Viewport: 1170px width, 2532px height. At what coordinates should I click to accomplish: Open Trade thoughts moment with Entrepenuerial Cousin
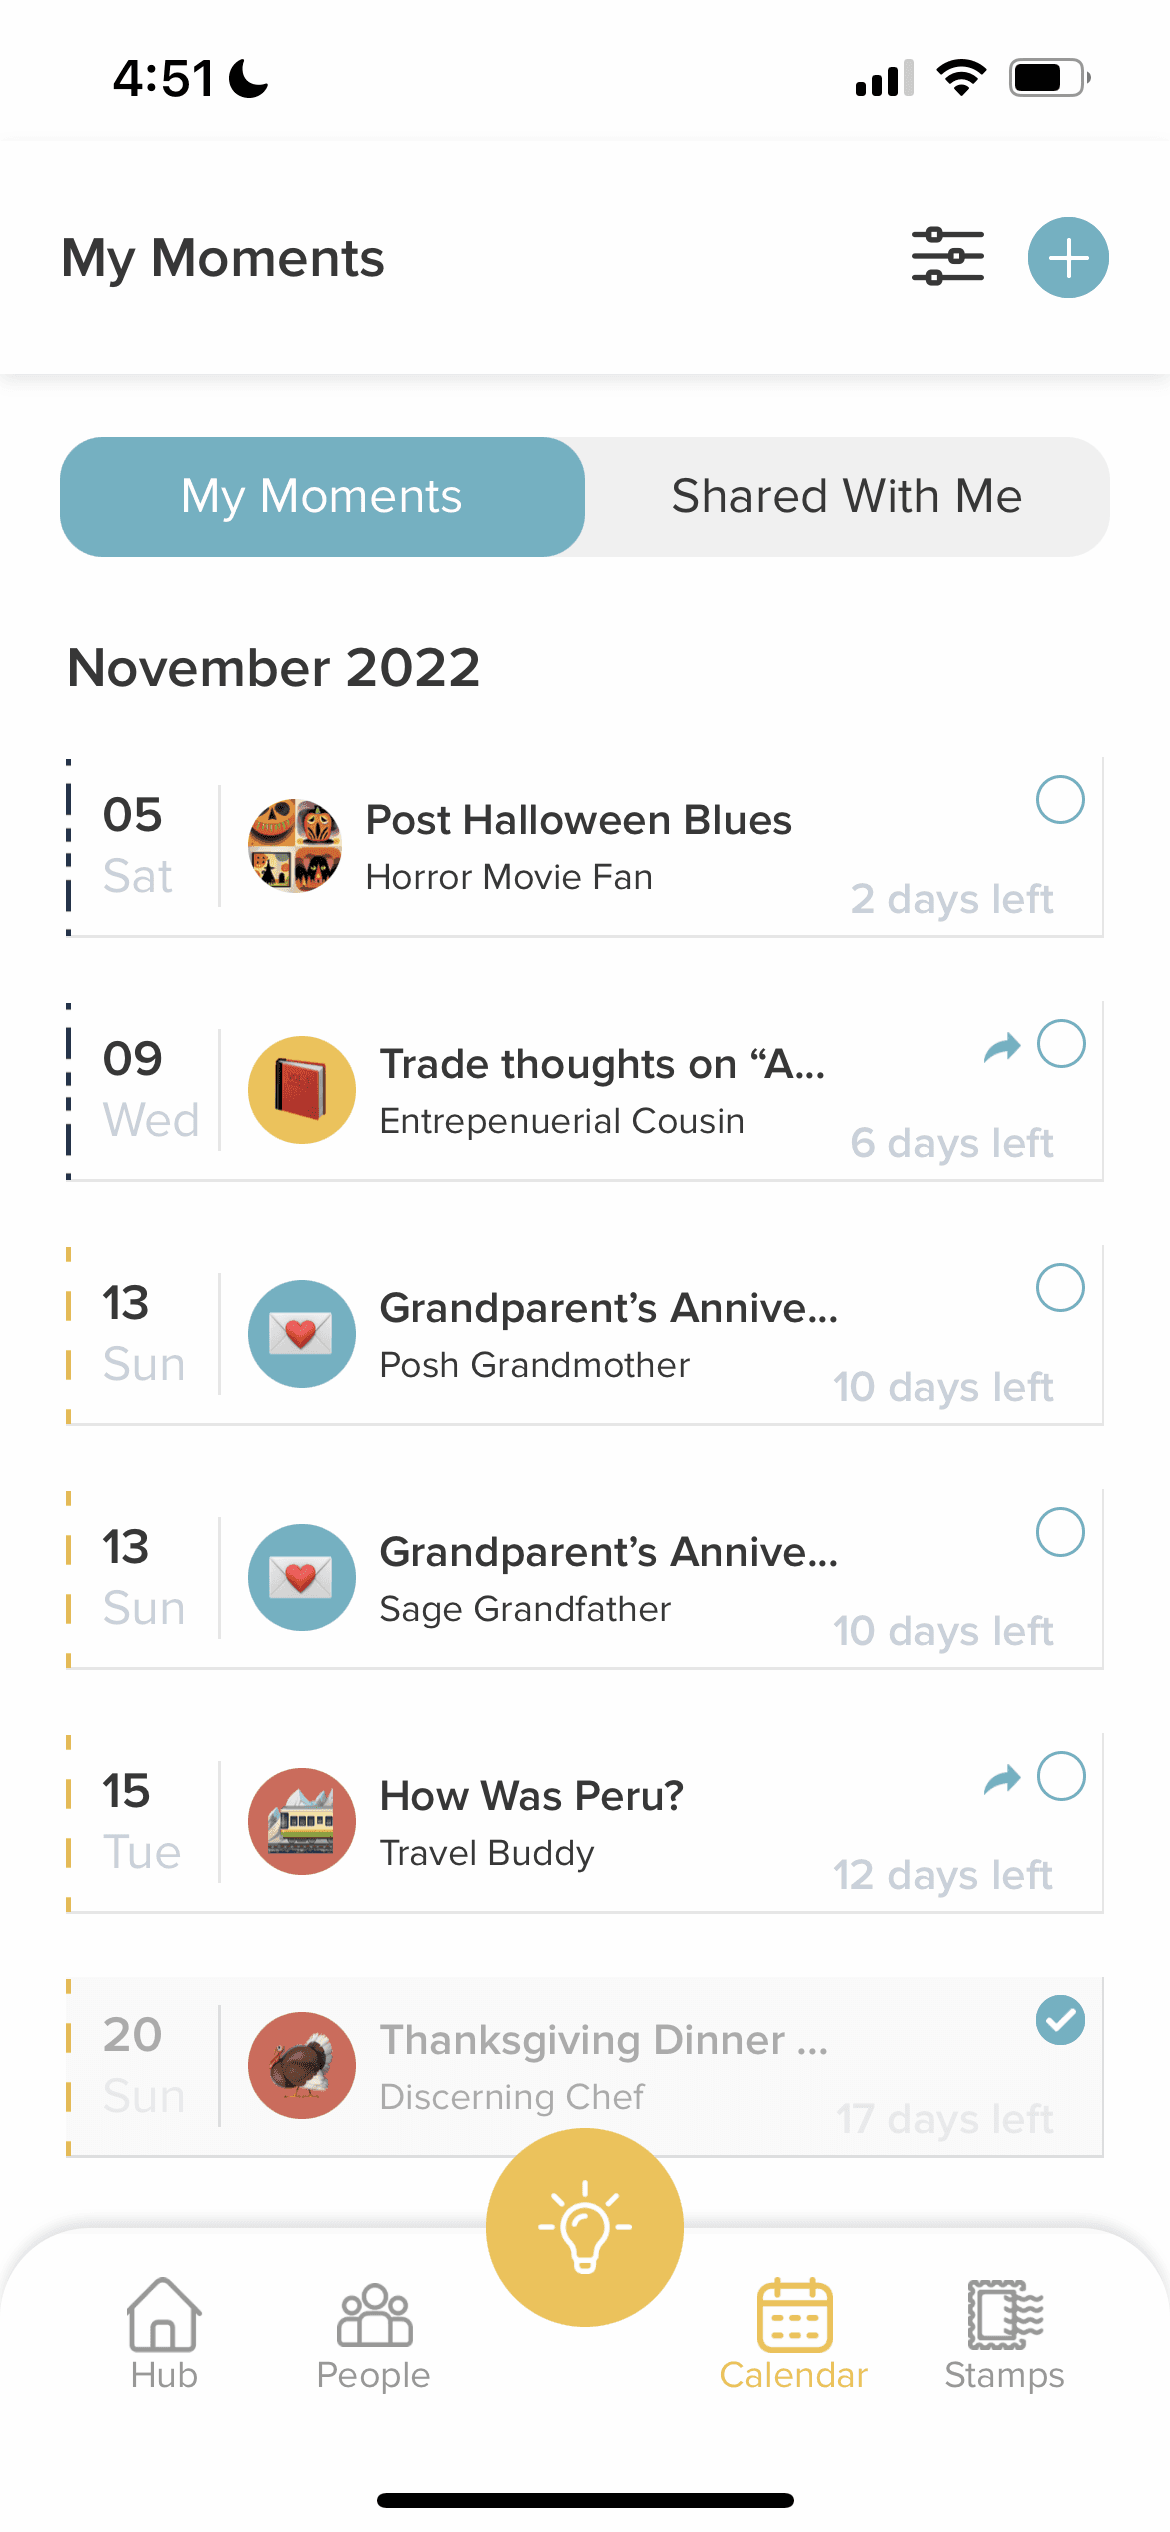[602, 1065]
